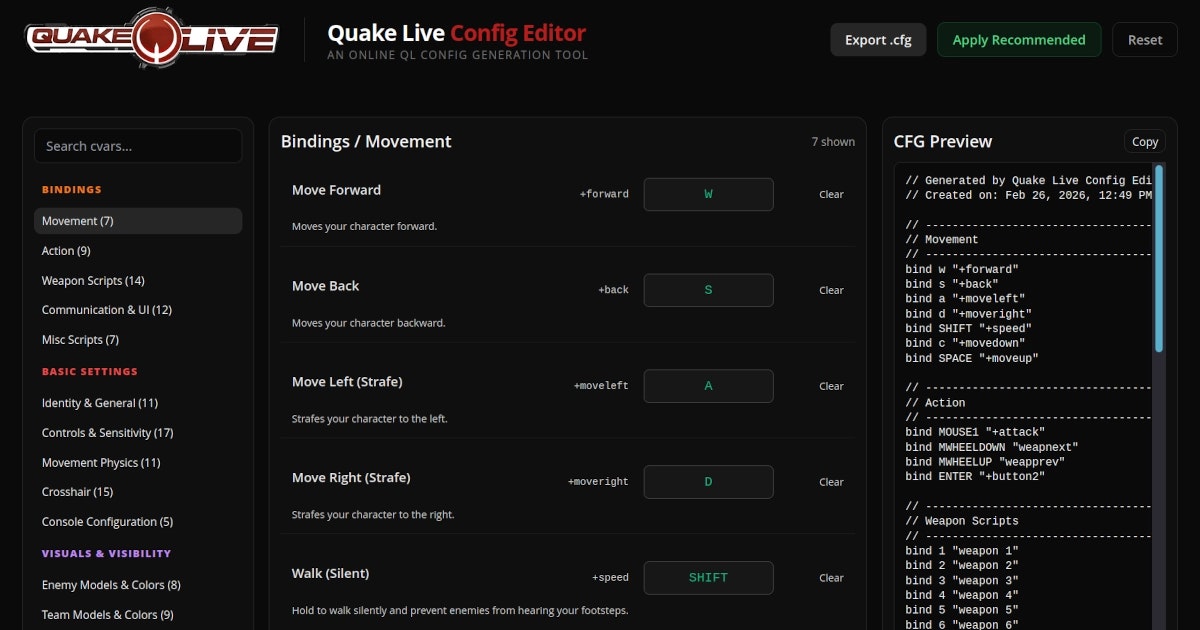Open the Crosshair settings category

coord(76,491)
